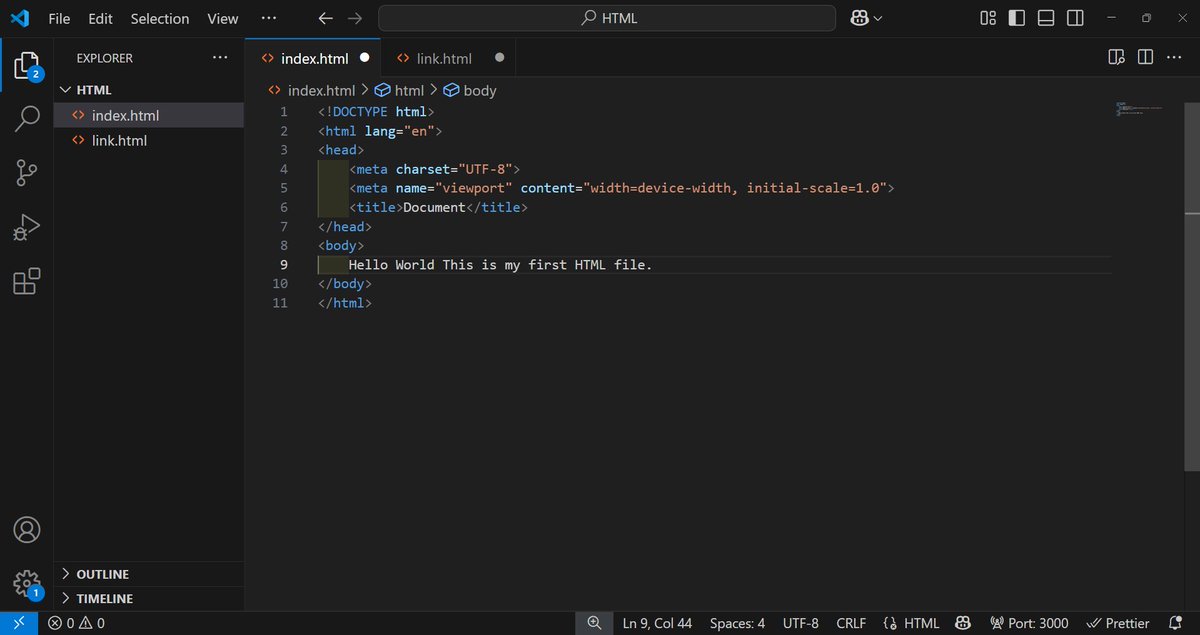Image resolution: width=1200 pixels, height=635 pixels.
Task: Click the EXPLORER panel title
Action: pos(105,58)
